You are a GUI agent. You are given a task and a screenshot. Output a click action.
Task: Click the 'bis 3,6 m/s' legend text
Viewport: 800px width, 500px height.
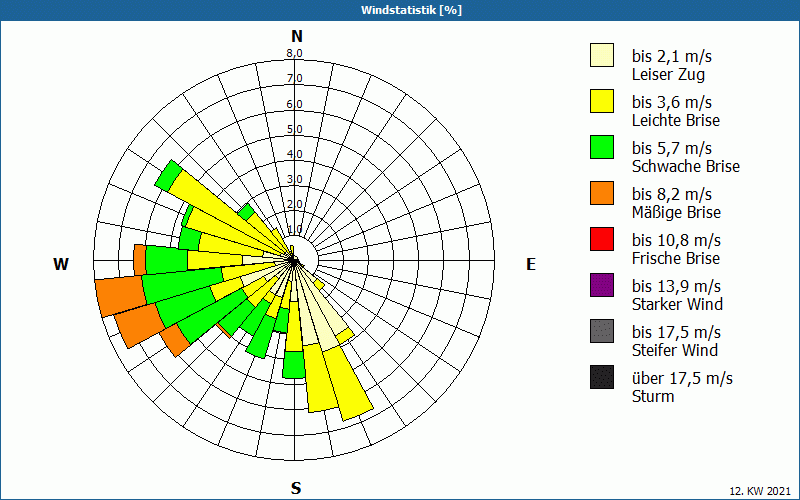tap(672, 102)
